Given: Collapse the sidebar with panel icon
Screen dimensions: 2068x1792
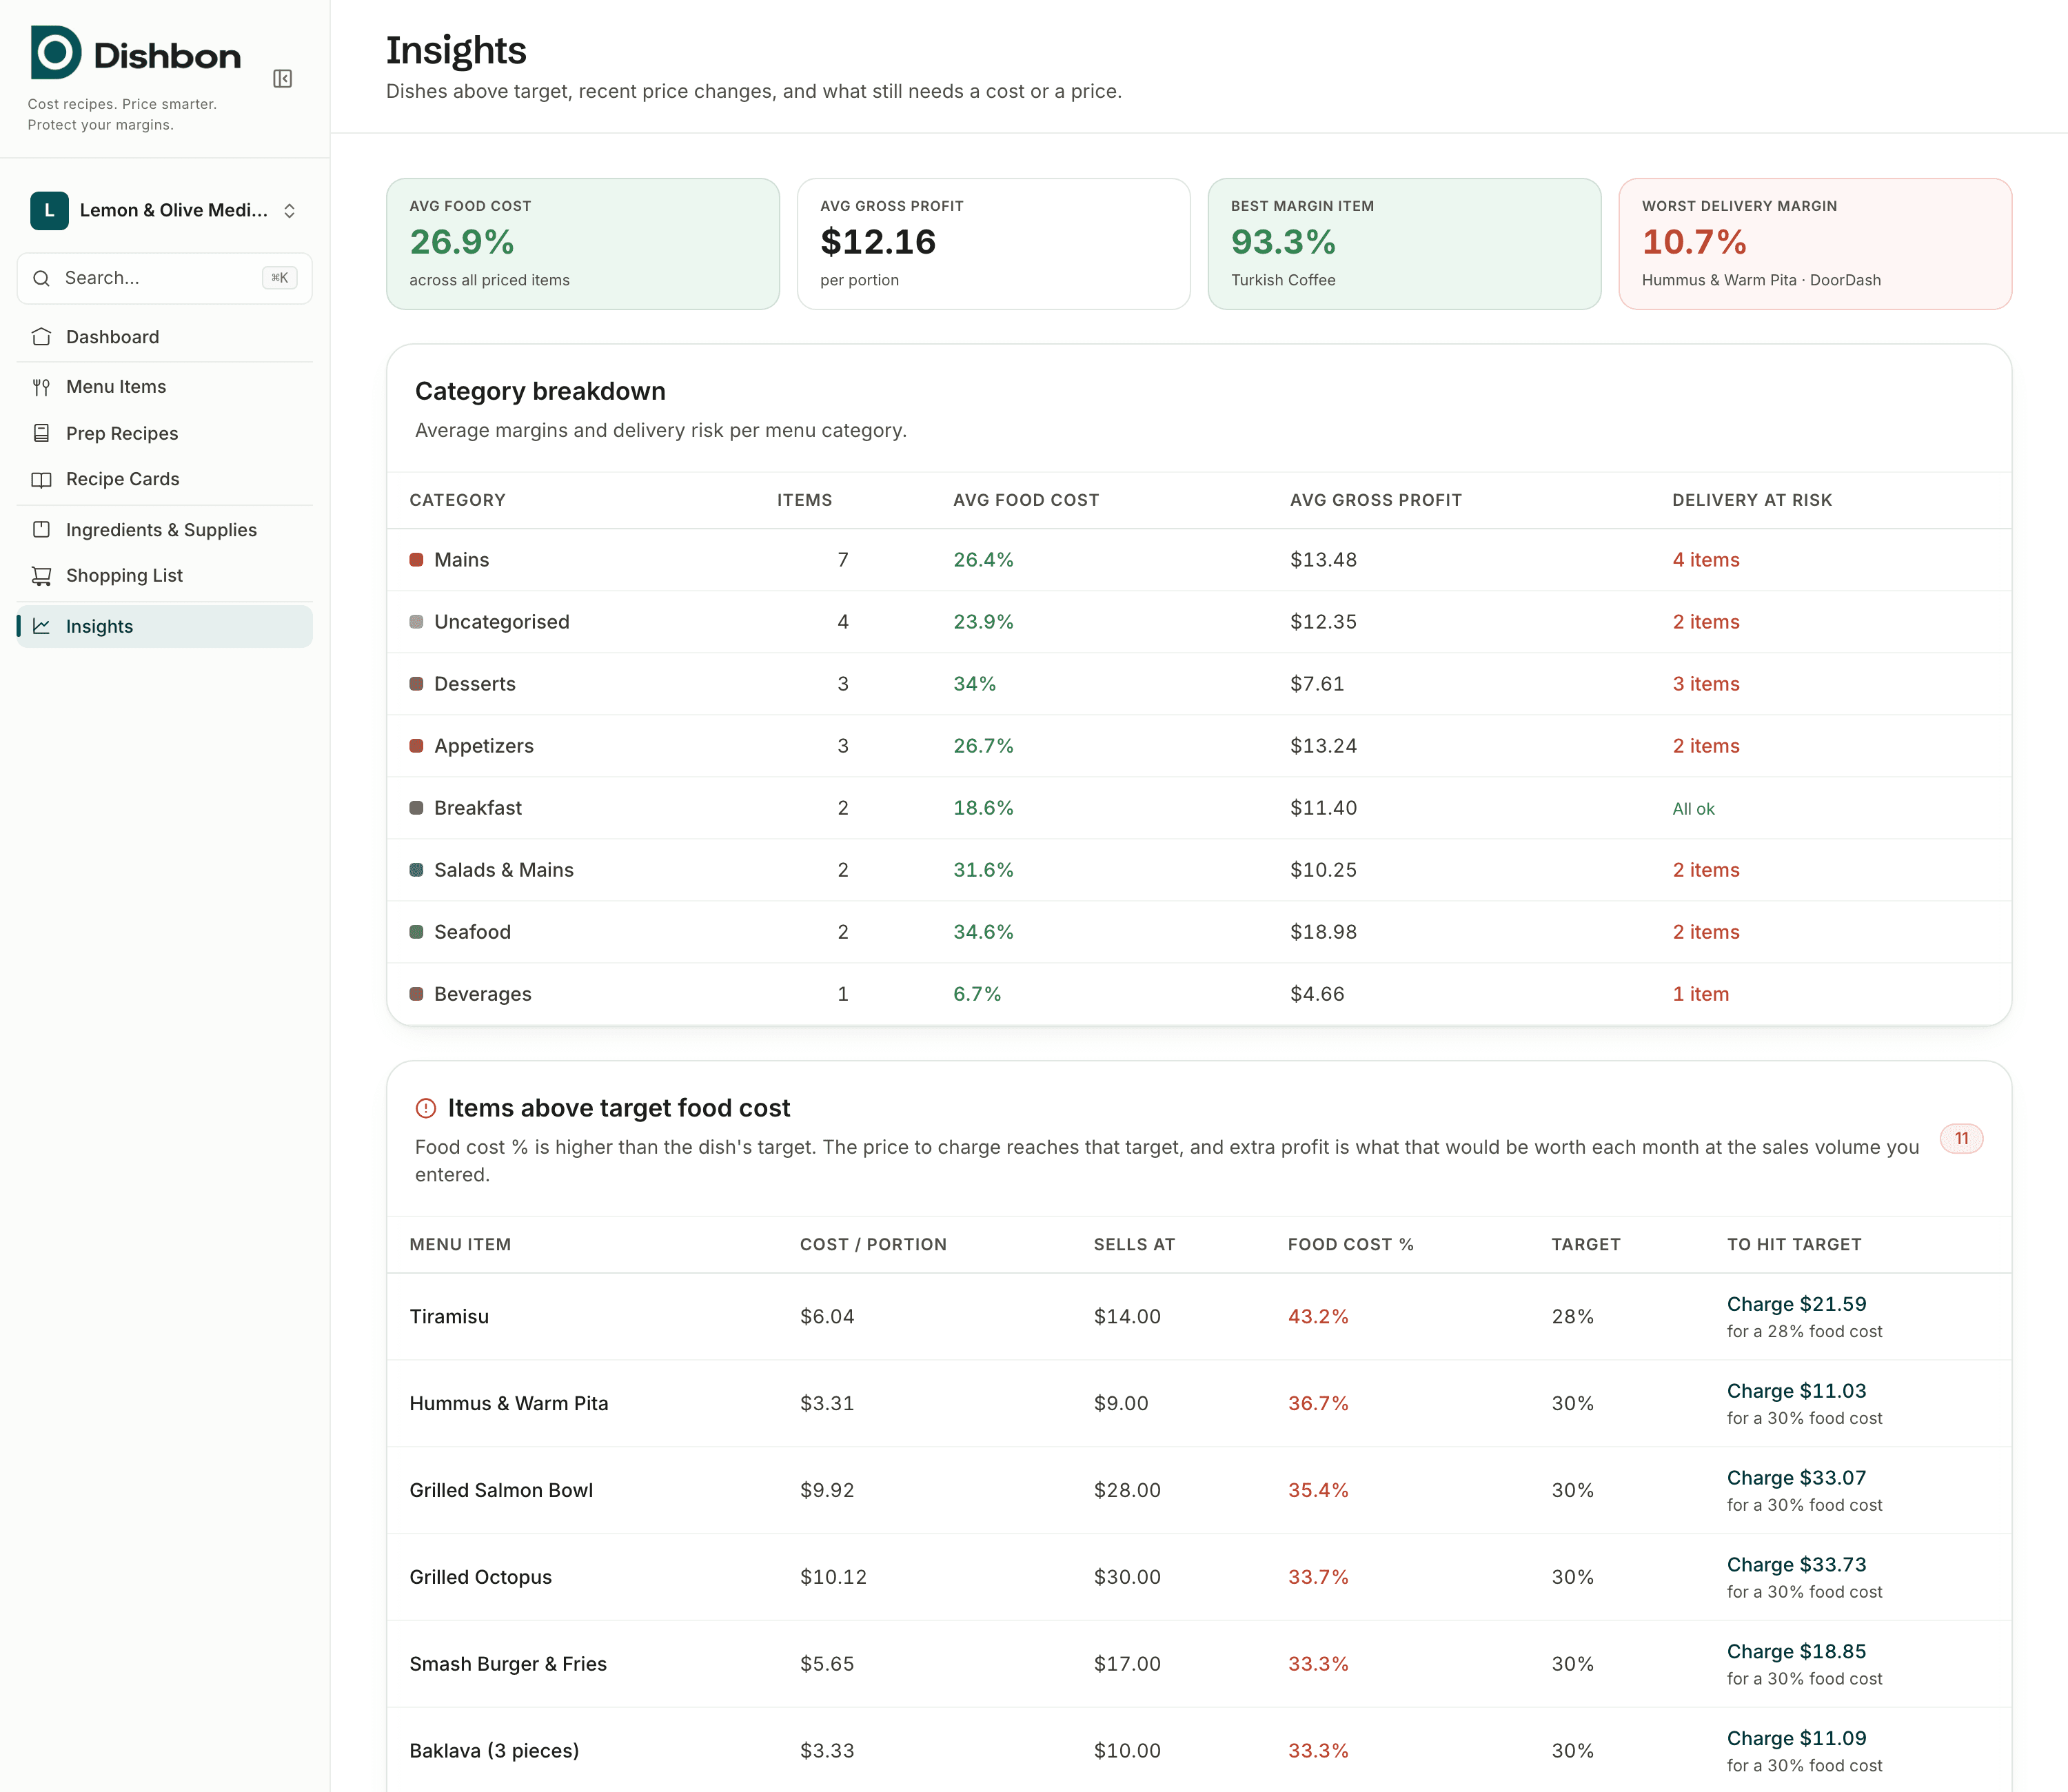Looking at the screenshot, I should pyautogui.click(x=282, y=79).
